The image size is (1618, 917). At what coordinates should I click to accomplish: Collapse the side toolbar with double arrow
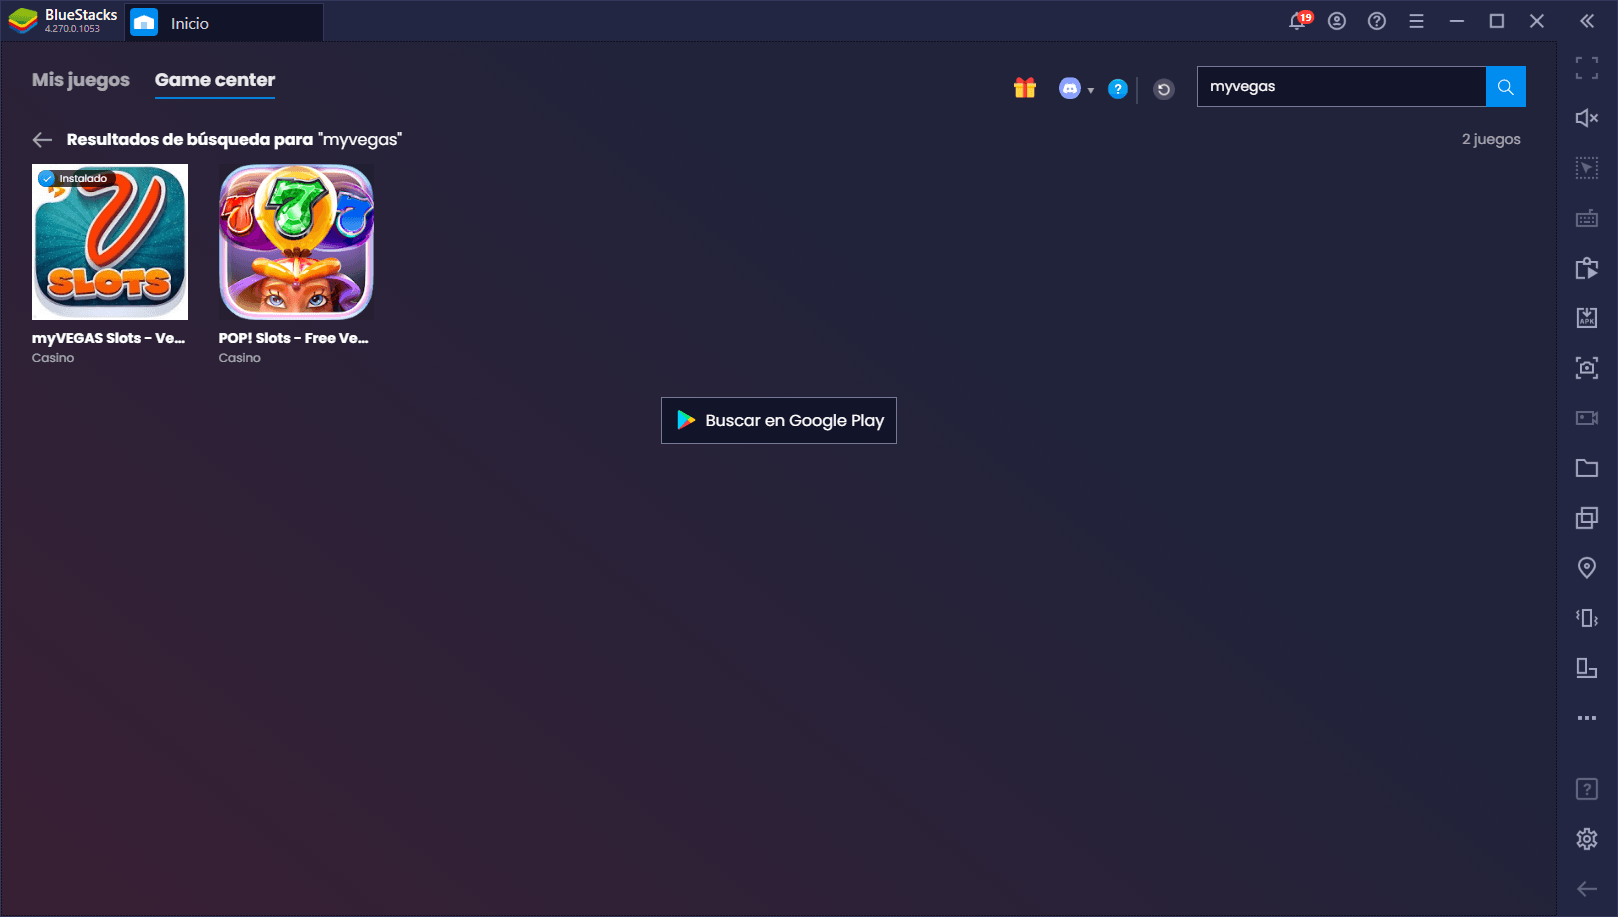[1587, 21]
